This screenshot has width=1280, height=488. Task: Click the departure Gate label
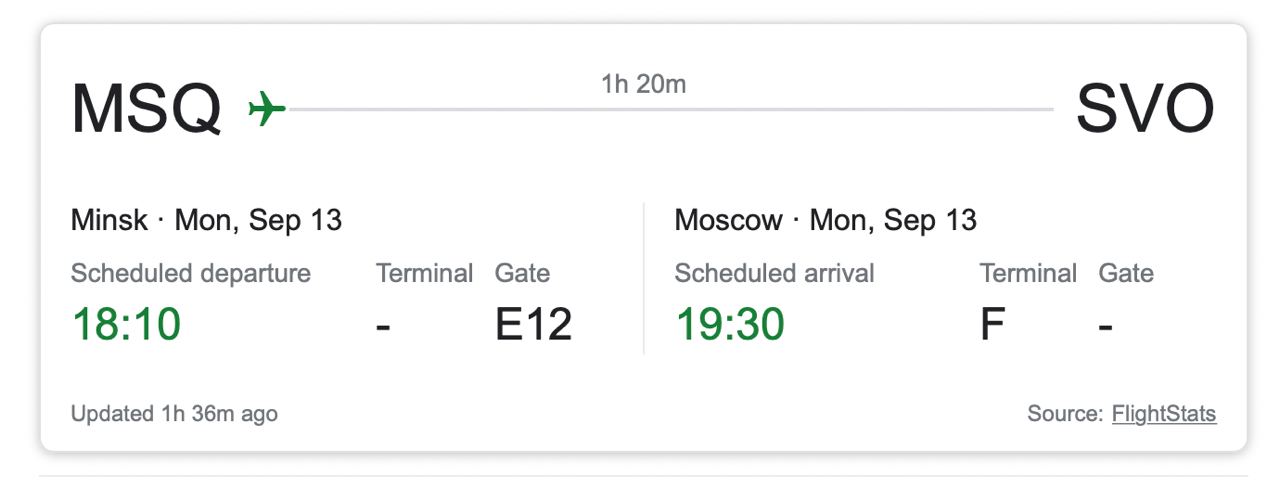(522, 273)
